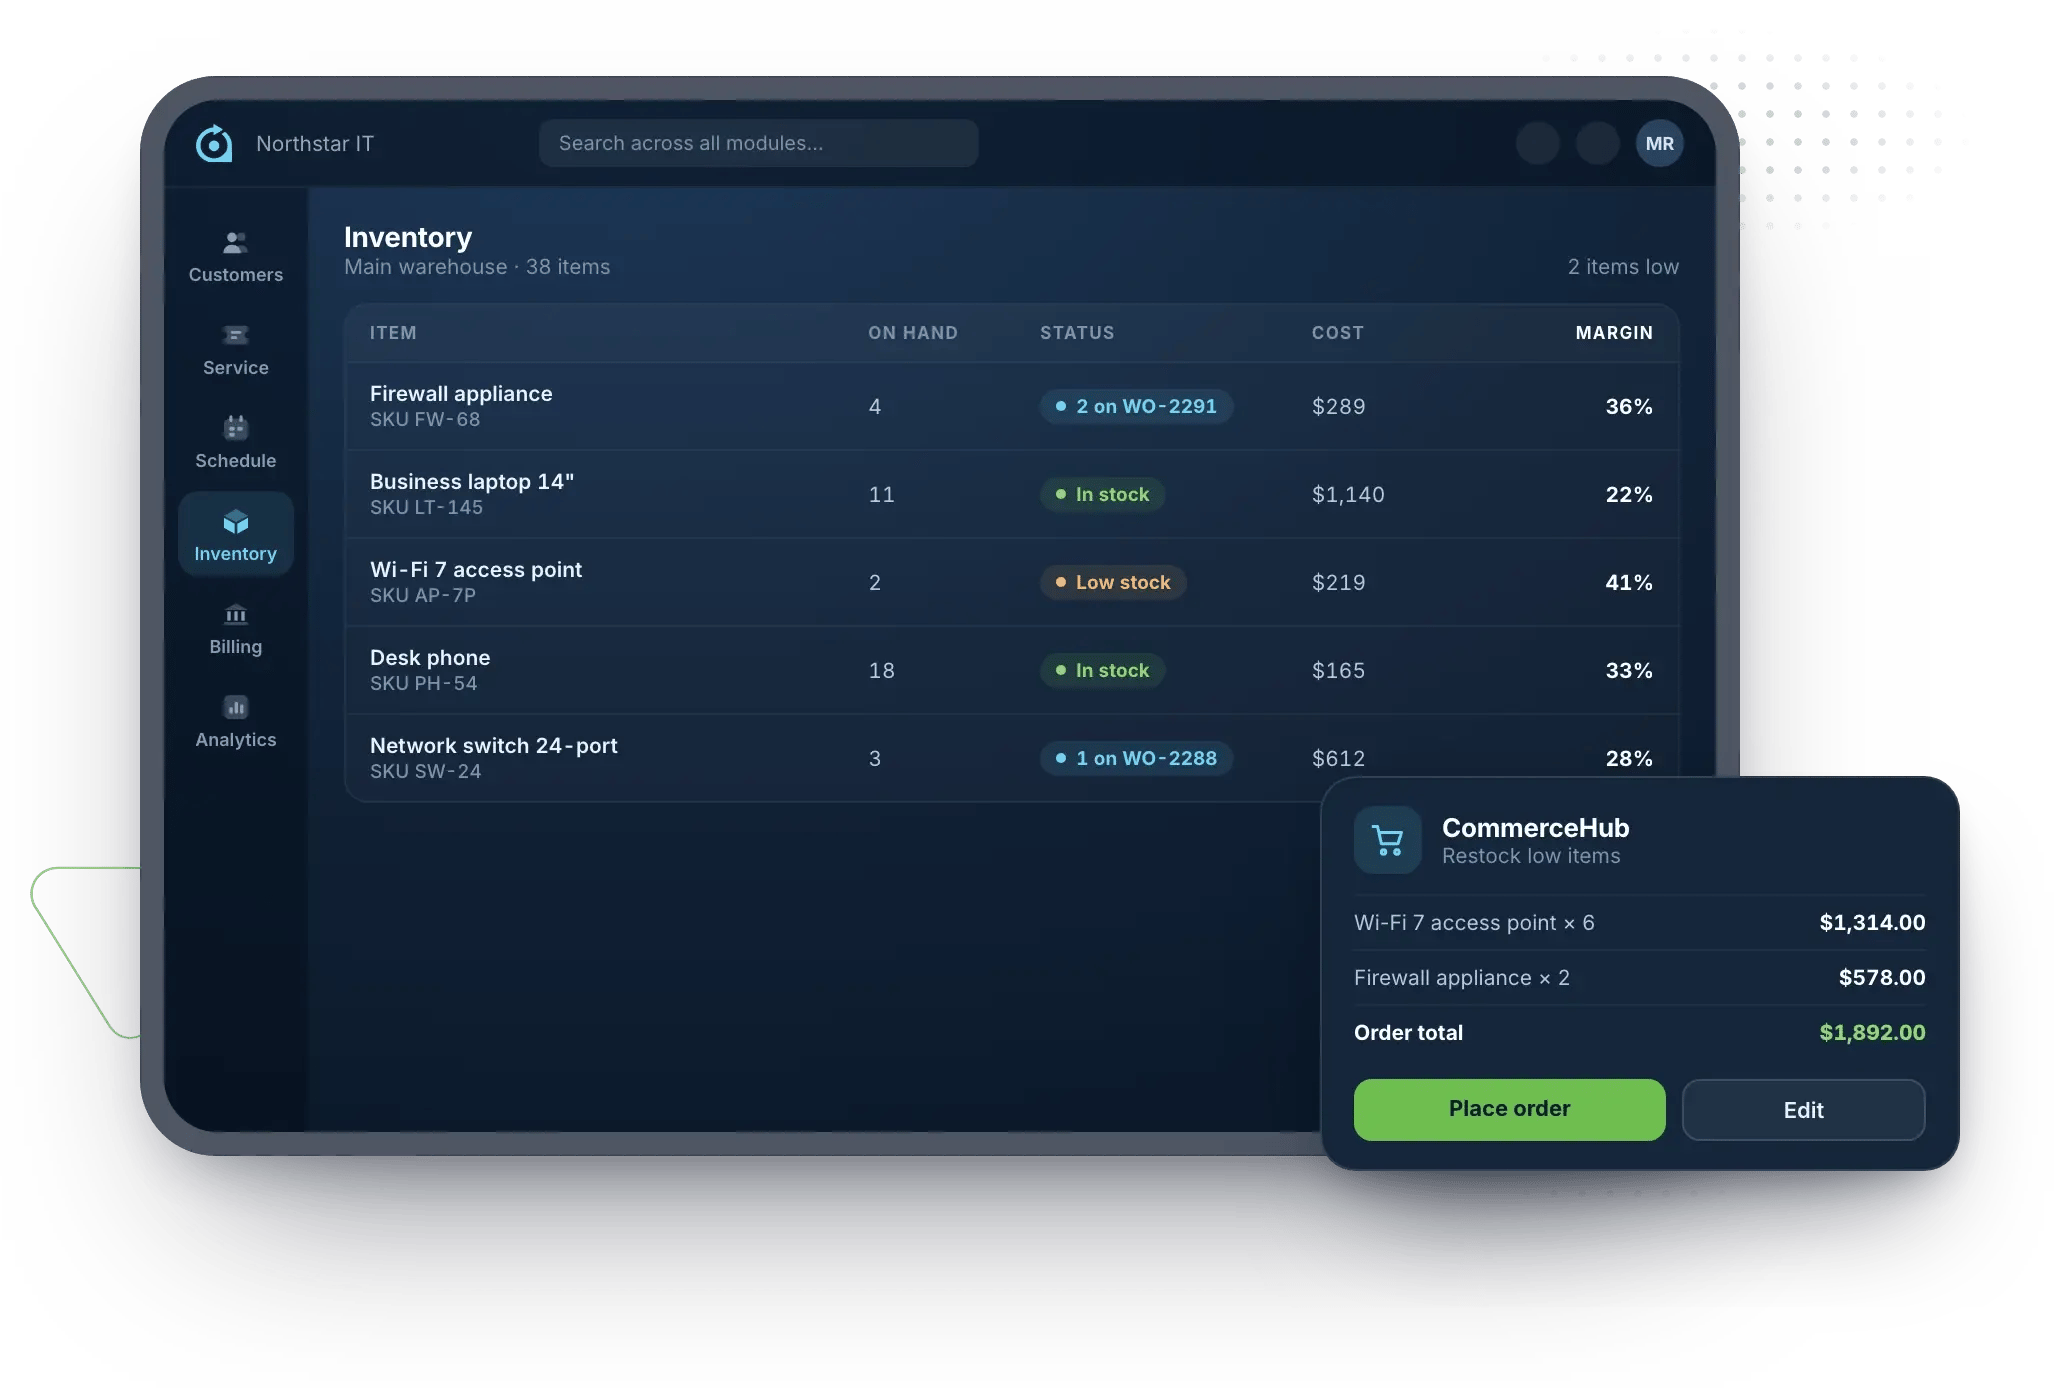Screen dimensions: 2054x1388
Task: Click the Firewall appliance × 2 line
Action: (1462, 978)
